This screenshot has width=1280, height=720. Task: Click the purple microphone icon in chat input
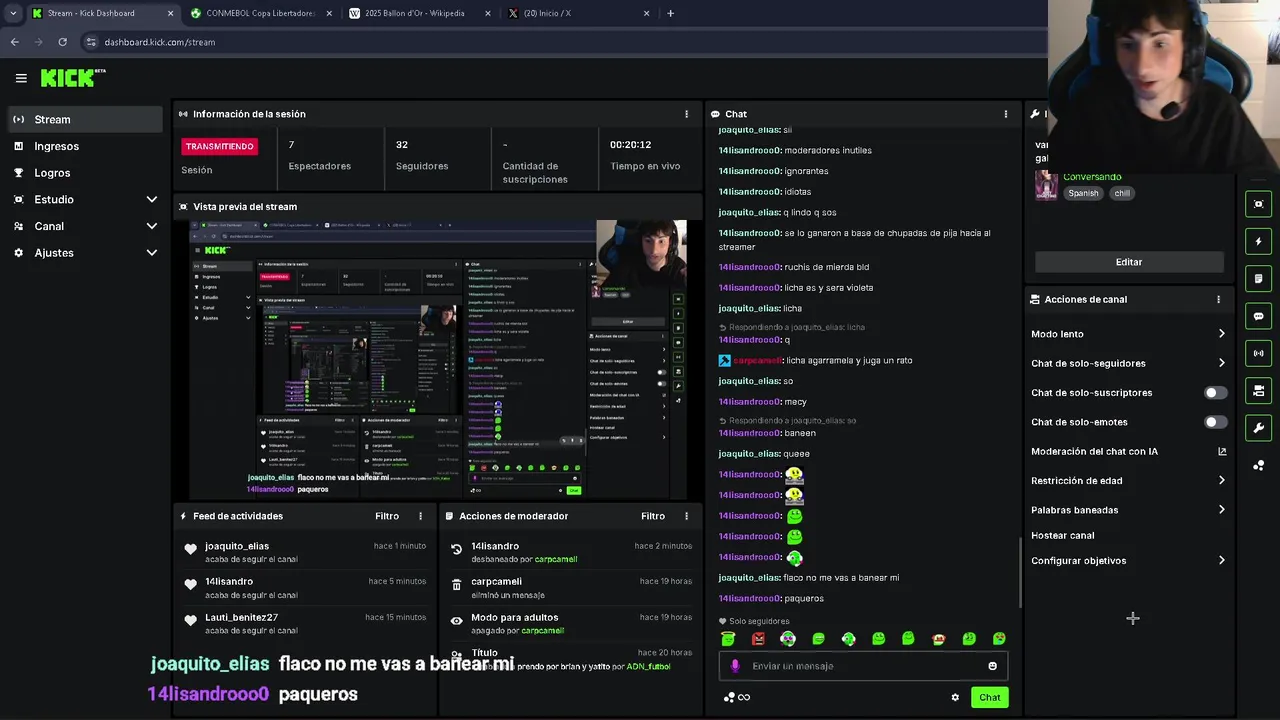[x=735, y=666]
